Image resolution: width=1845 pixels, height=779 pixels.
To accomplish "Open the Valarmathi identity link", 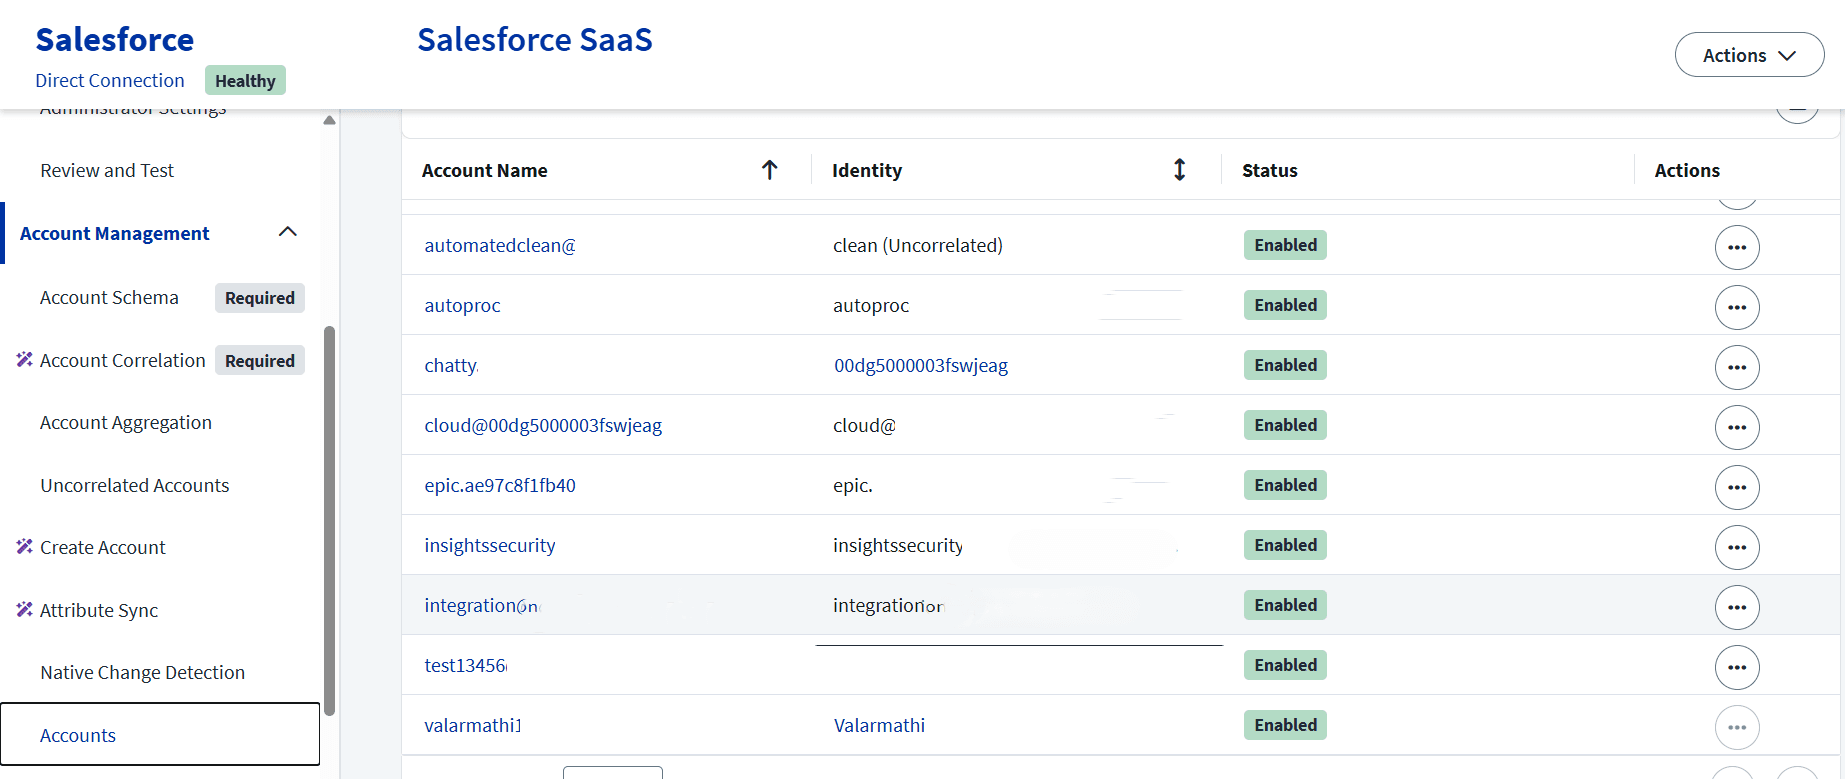I will click(x=879, y=726).
